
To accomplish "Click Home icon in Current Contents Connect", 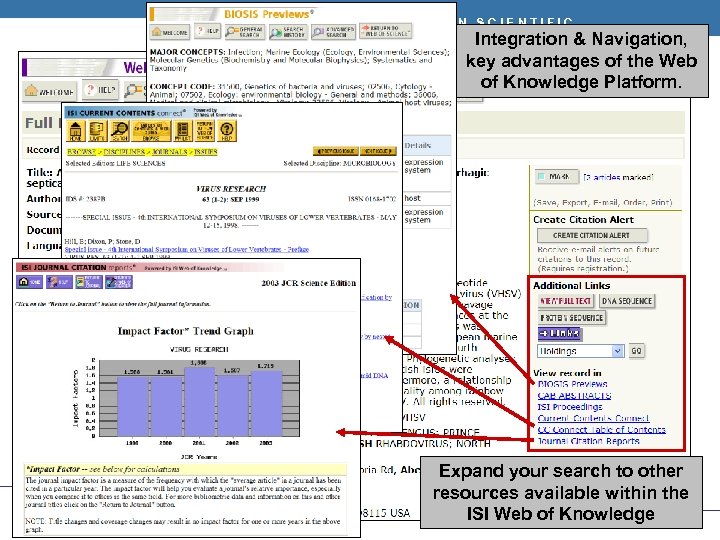I will (x=75, y=131).
